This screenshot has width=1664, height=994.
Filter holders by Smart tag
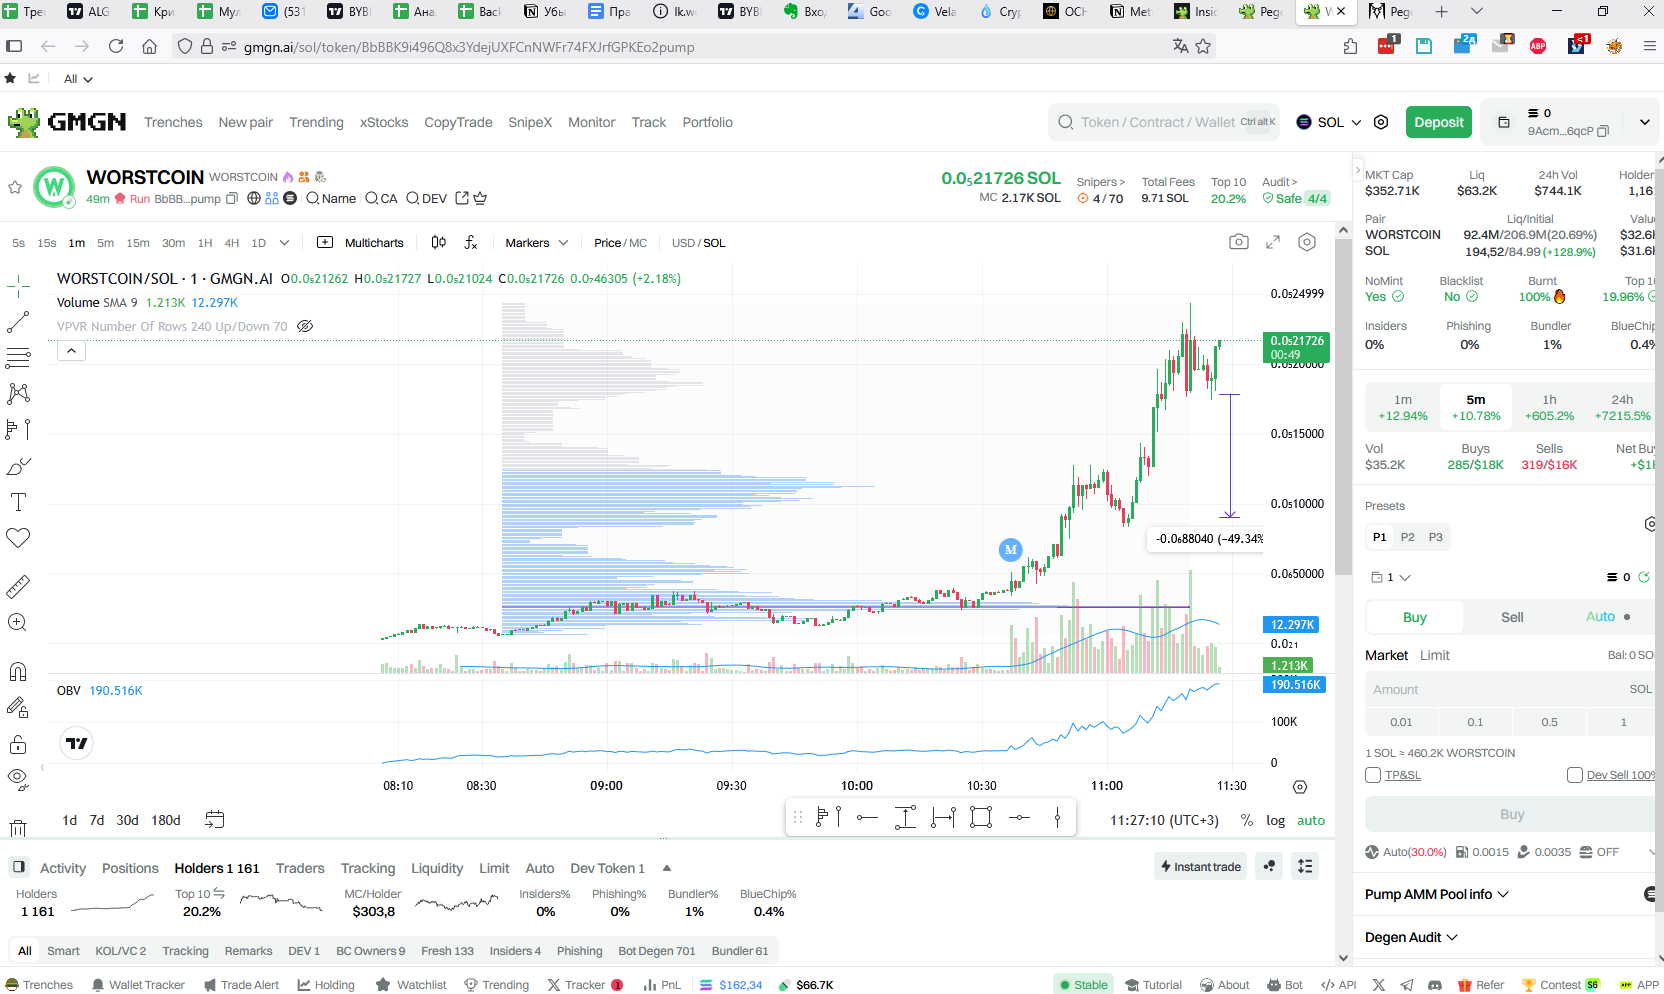point(63,951)
